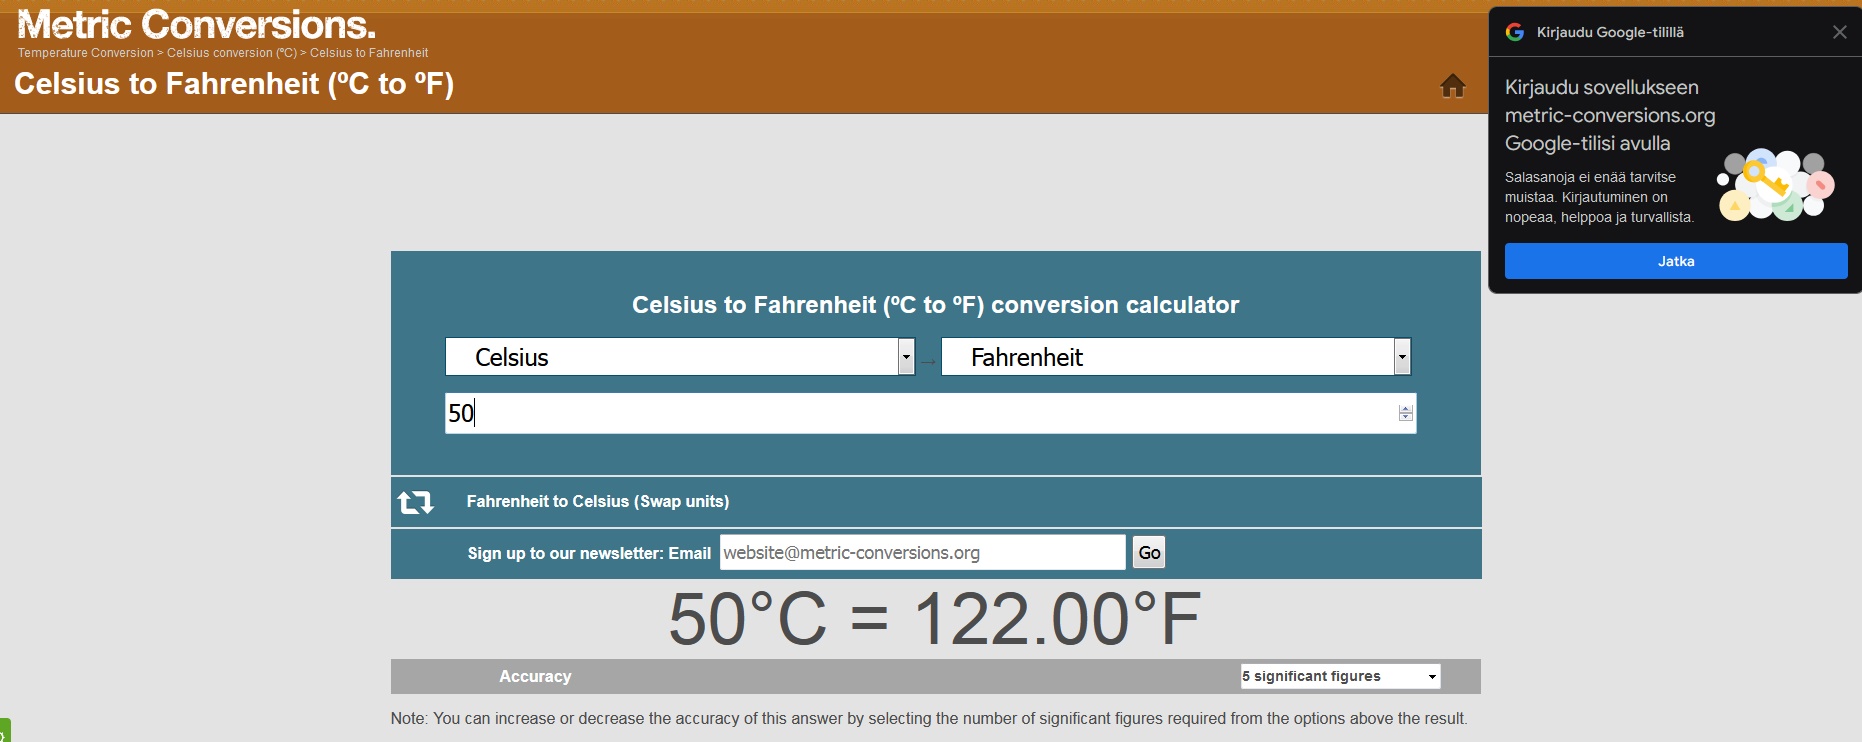Viewport: 1862px width, 742px height.
Task: Click the 'Sign up to our newsletter: Email' label
Action: click(589, 553)
